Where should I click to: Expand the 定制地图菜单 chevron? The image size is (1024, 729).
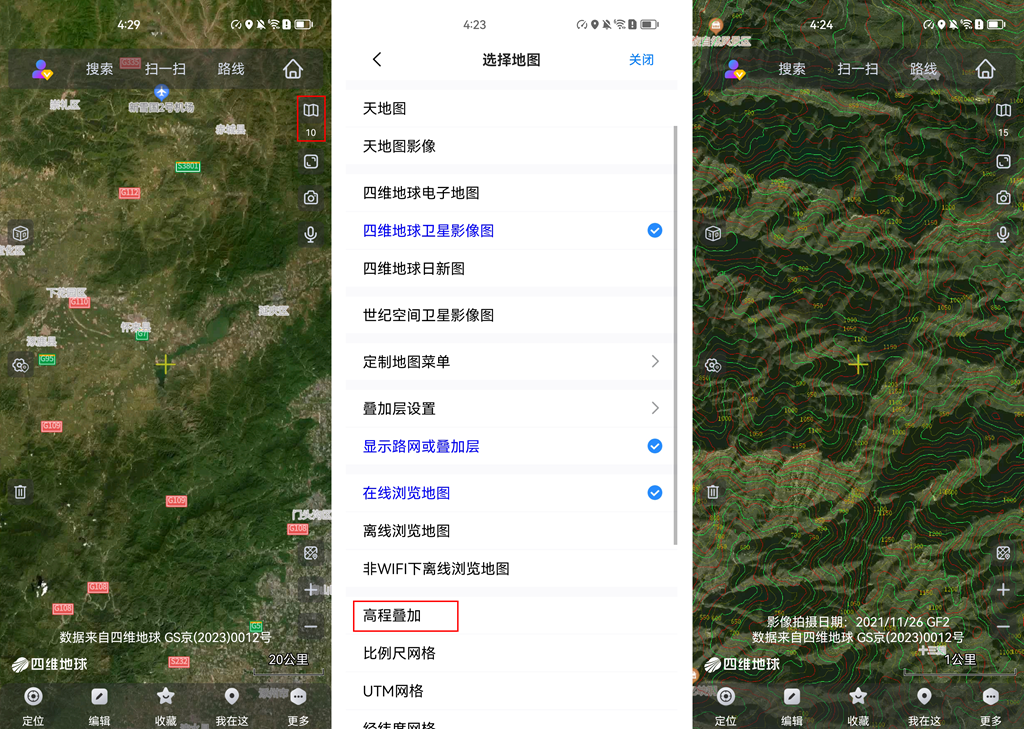click(655, 361)
